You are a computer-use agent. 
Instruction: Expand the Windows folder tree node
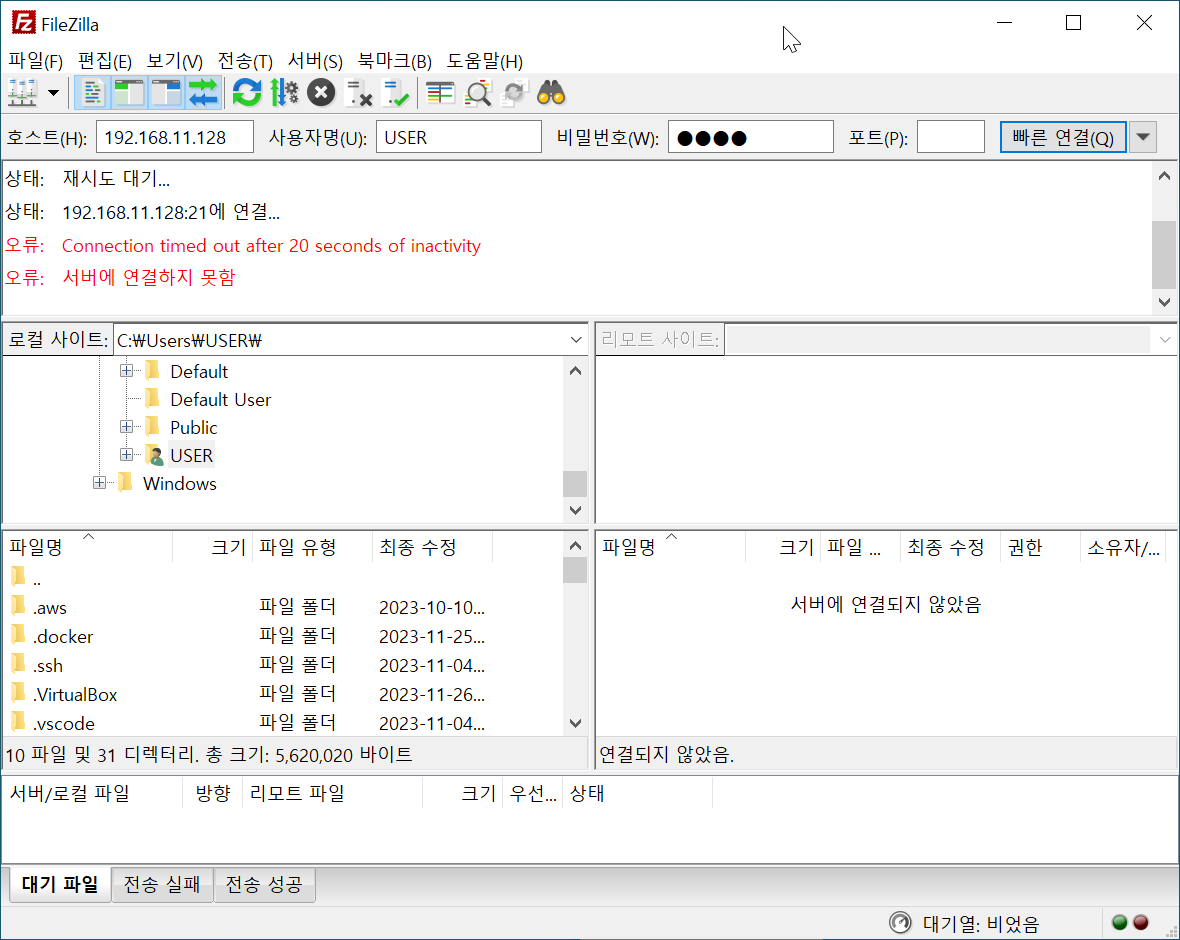pyautogui.click(x=99, y=482)
